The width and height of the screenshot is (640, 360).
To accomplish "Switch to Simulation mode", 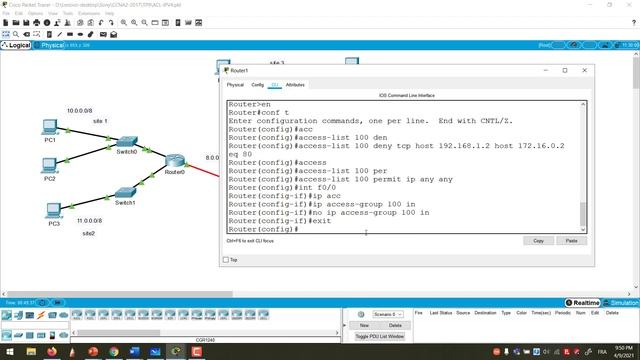I will (621, 303).
